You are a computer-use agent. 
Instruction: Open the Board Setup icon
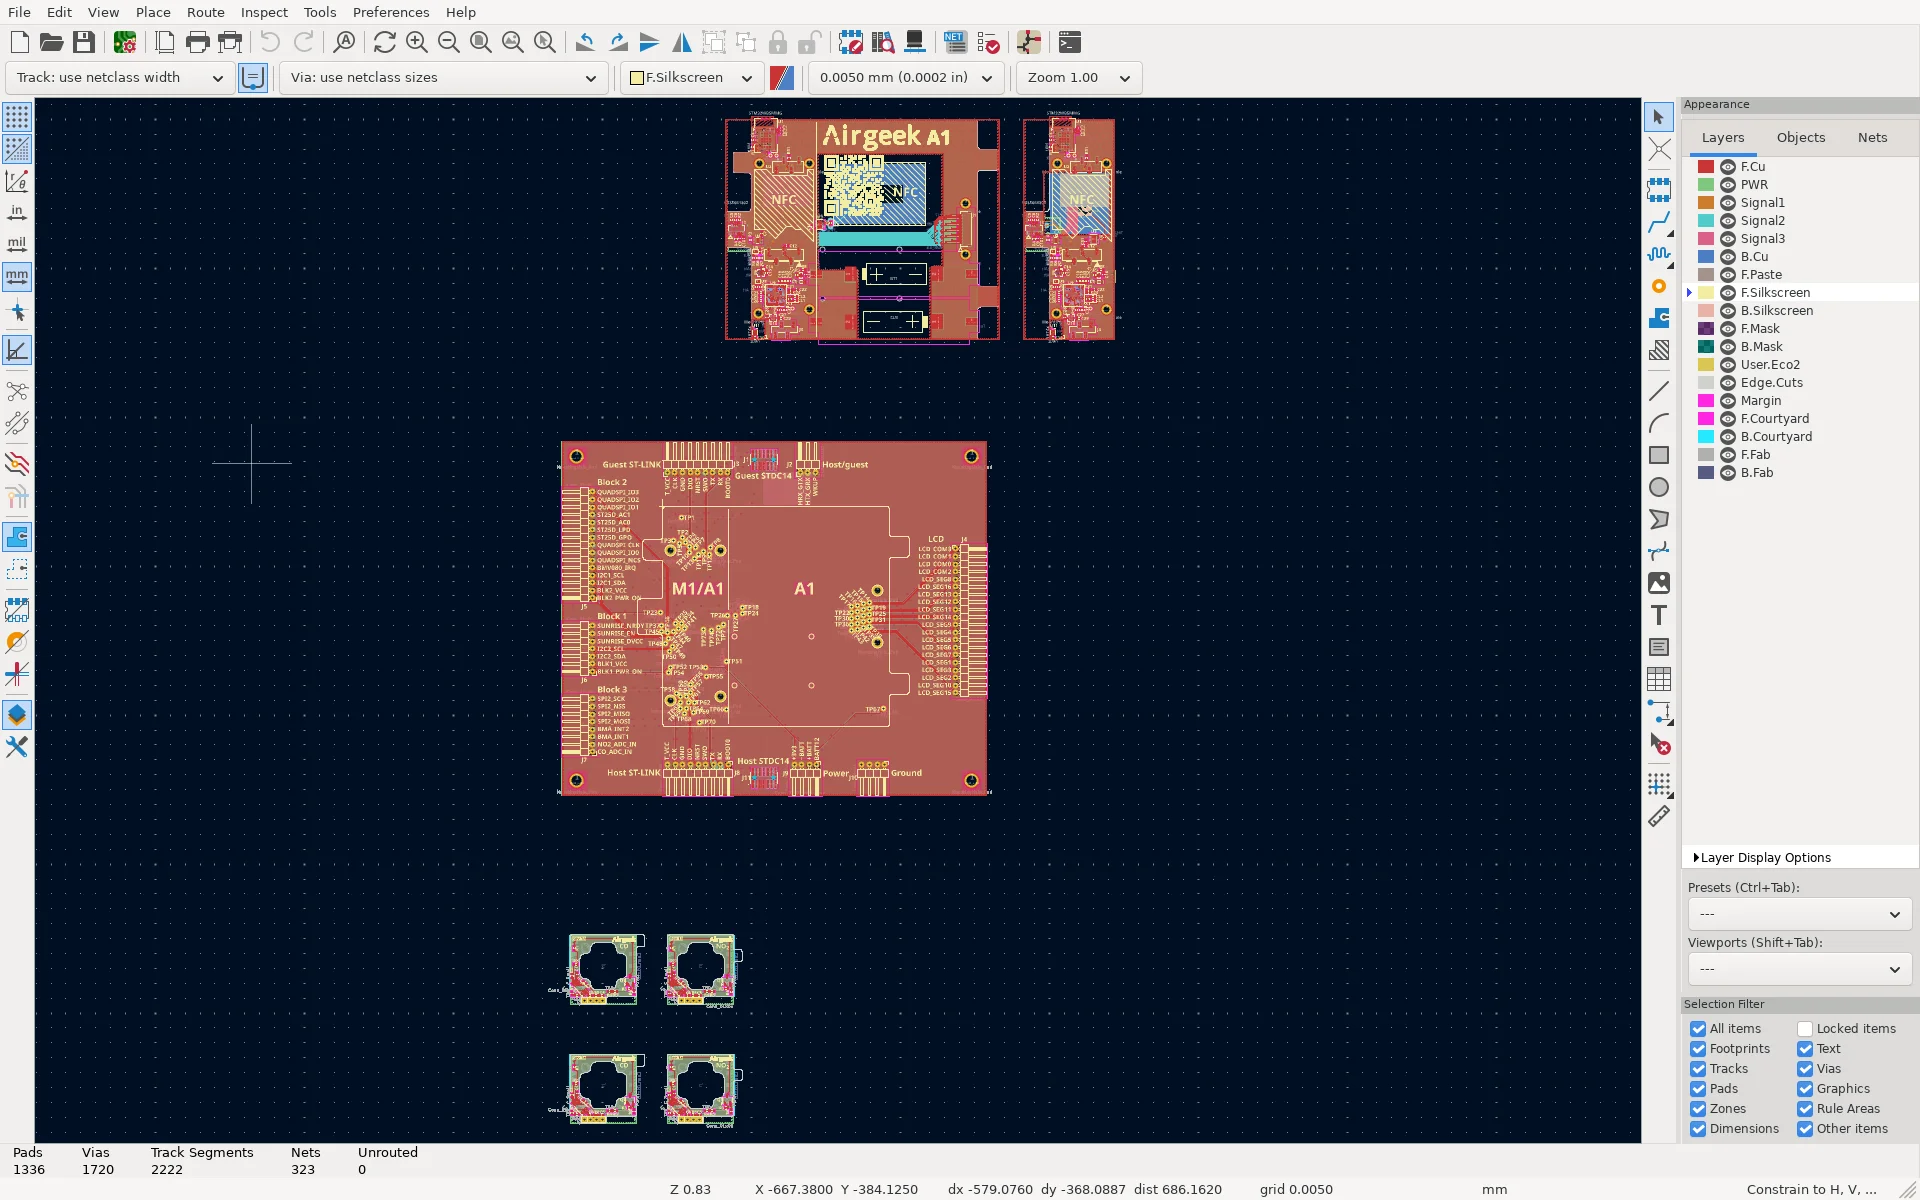125,42
